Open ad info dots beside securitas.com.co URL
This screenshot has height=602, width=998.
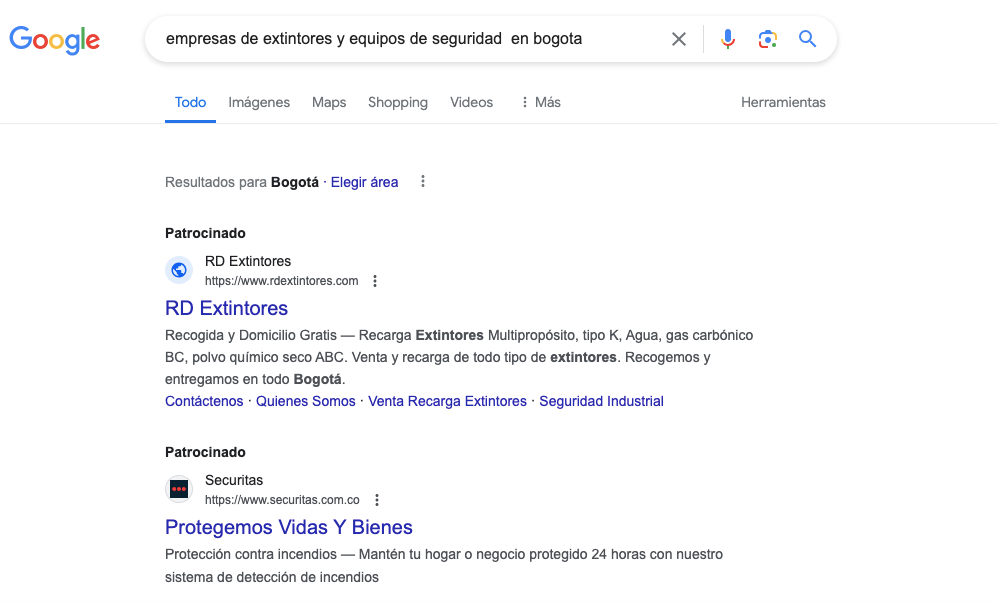[x=377, y=500]
